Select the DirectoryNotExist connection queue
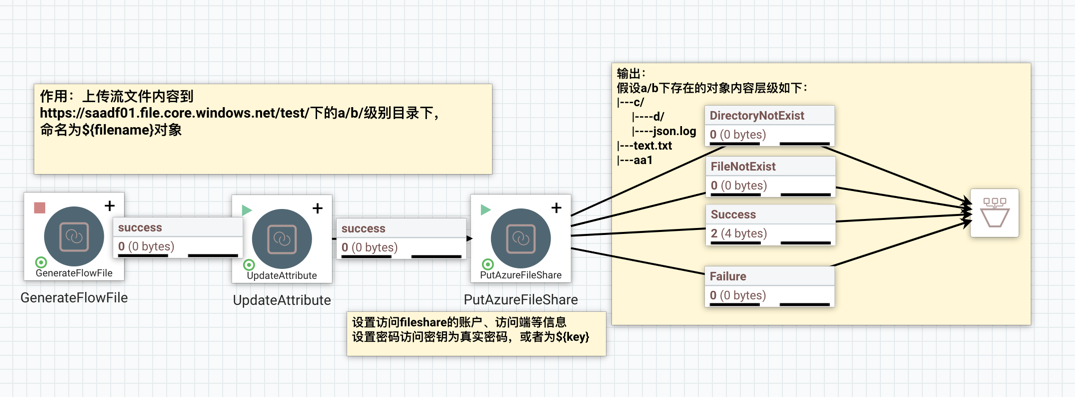Viewport: 1075px width, 397px height. tap(770, 126)
